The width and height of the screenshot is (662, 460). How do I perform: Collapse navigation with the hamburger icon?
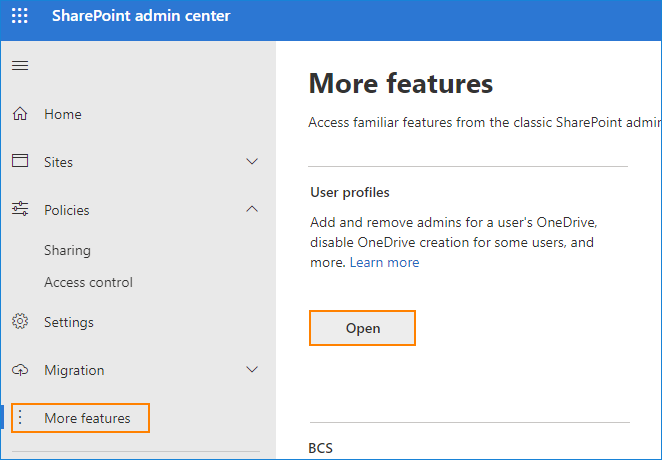pyautogui.click(x=20, y=65)
